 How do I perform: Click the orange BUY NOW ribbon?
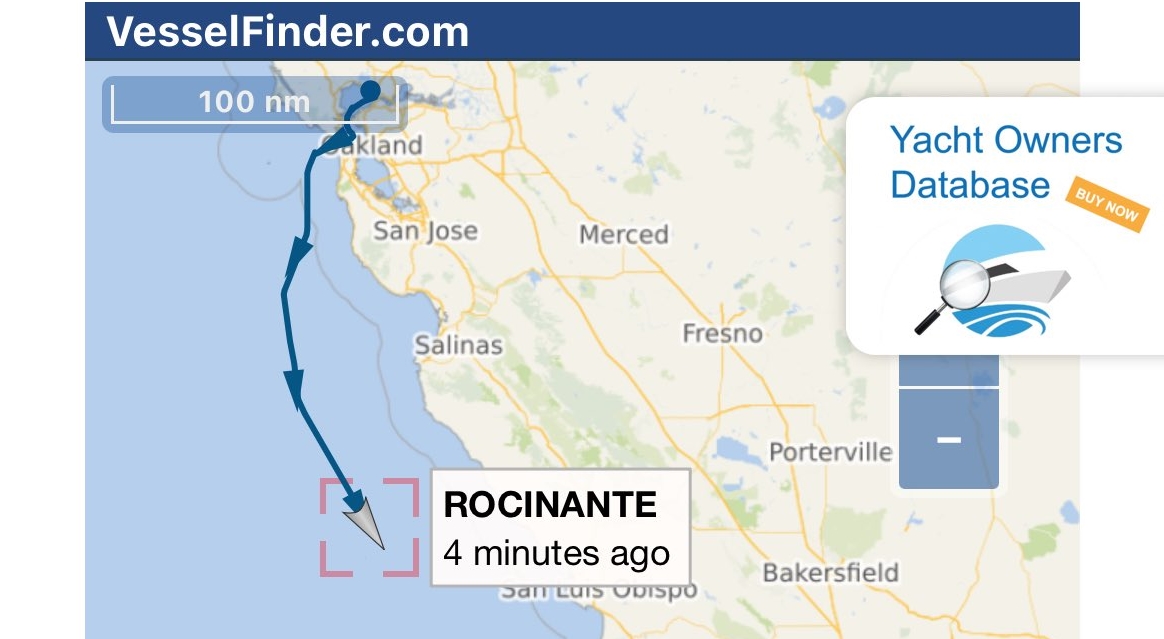(x=1107, y=205)
